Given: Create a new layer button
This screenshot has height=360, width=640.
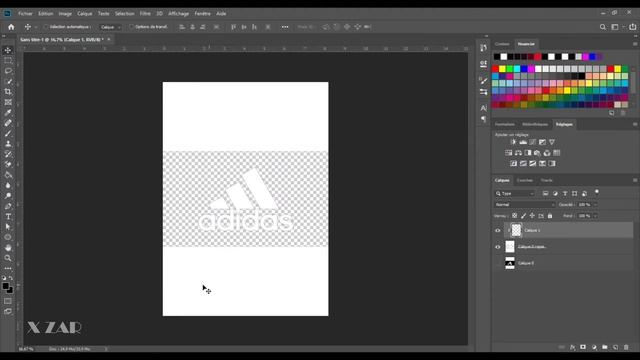Looking at the screenshot, I should click(616, 347).
